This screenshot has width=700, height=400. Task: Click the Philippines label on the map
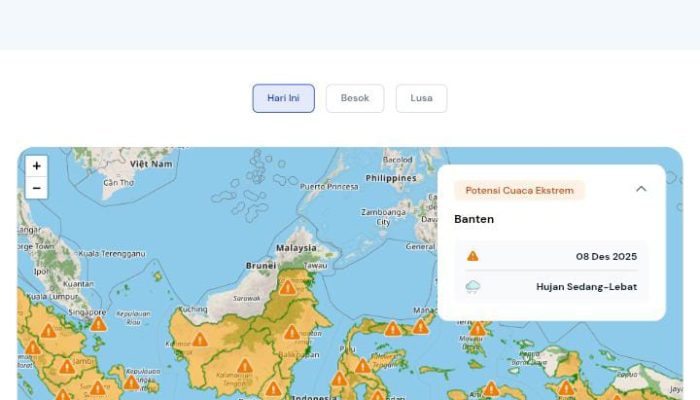click(x=391, y=178)
